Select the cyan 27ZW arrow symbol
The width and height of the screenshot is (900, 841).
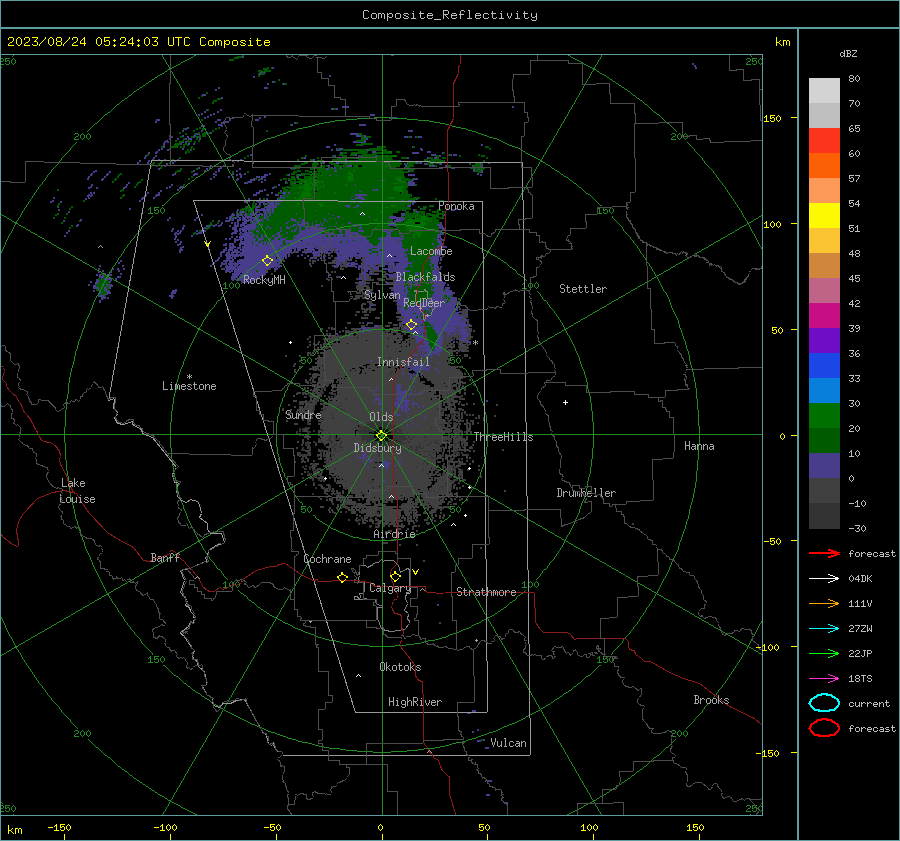click(x=824, y=629)
